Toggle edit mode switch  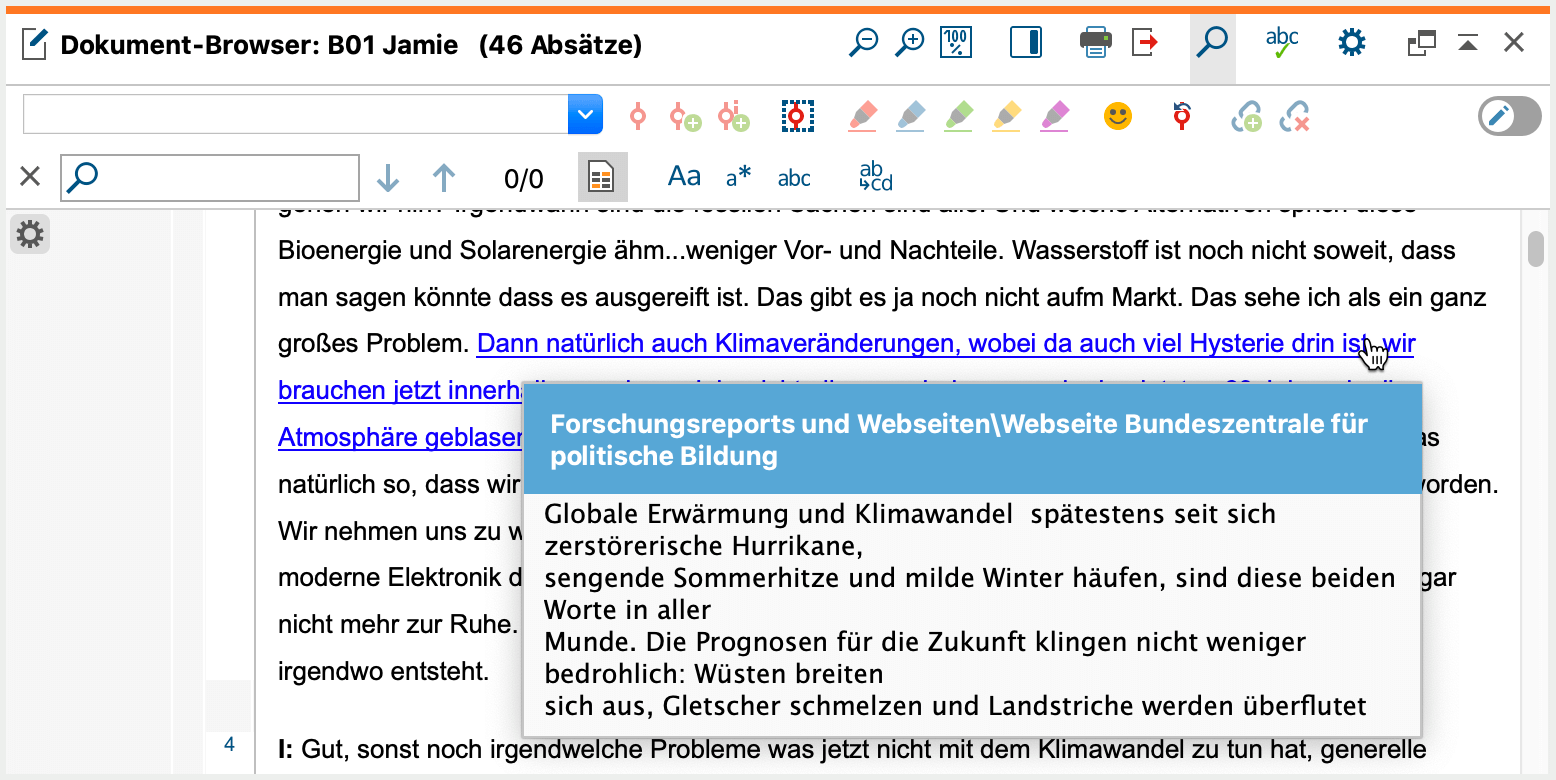tap(1509, 117)
